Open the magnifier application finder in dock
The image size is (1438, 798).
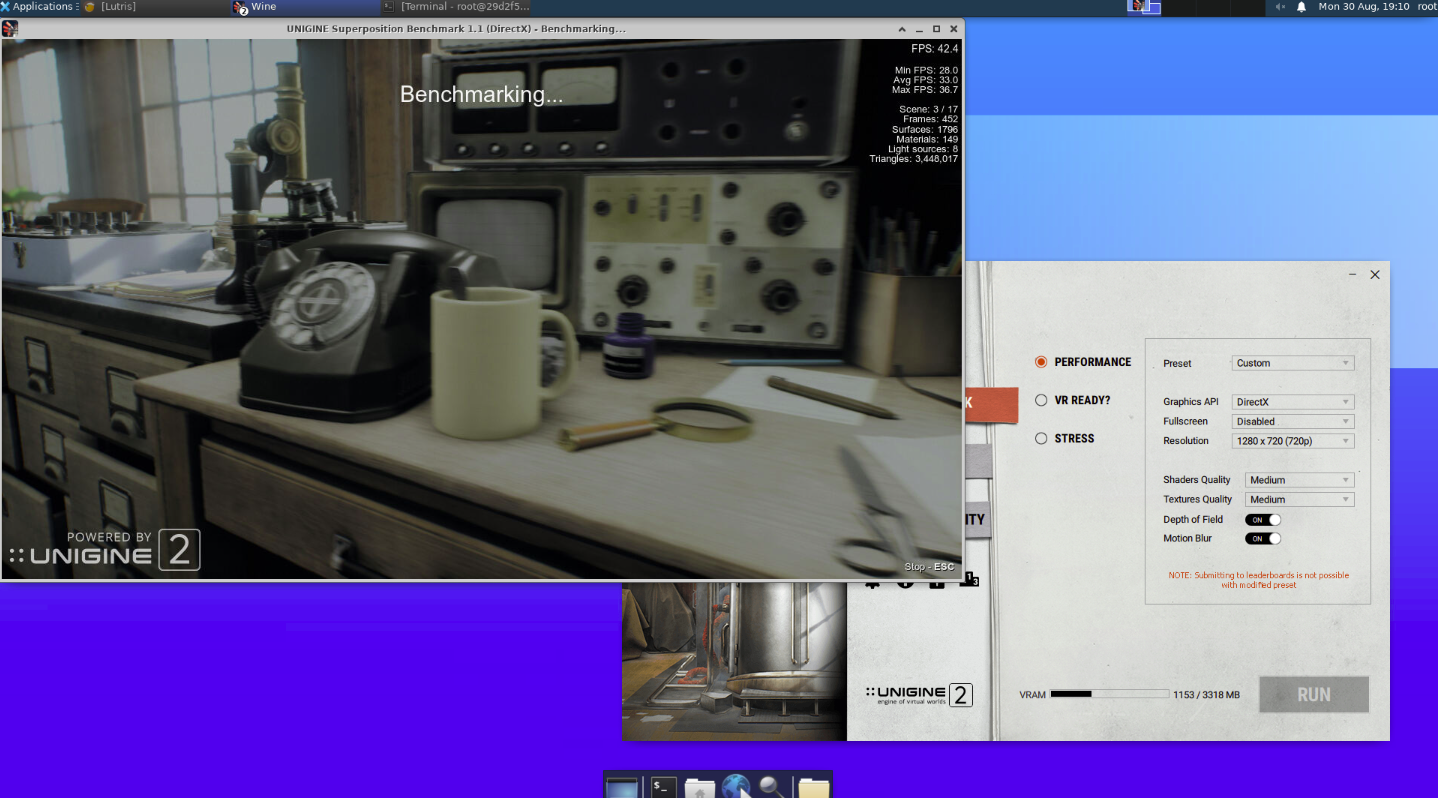coord(773,787)
